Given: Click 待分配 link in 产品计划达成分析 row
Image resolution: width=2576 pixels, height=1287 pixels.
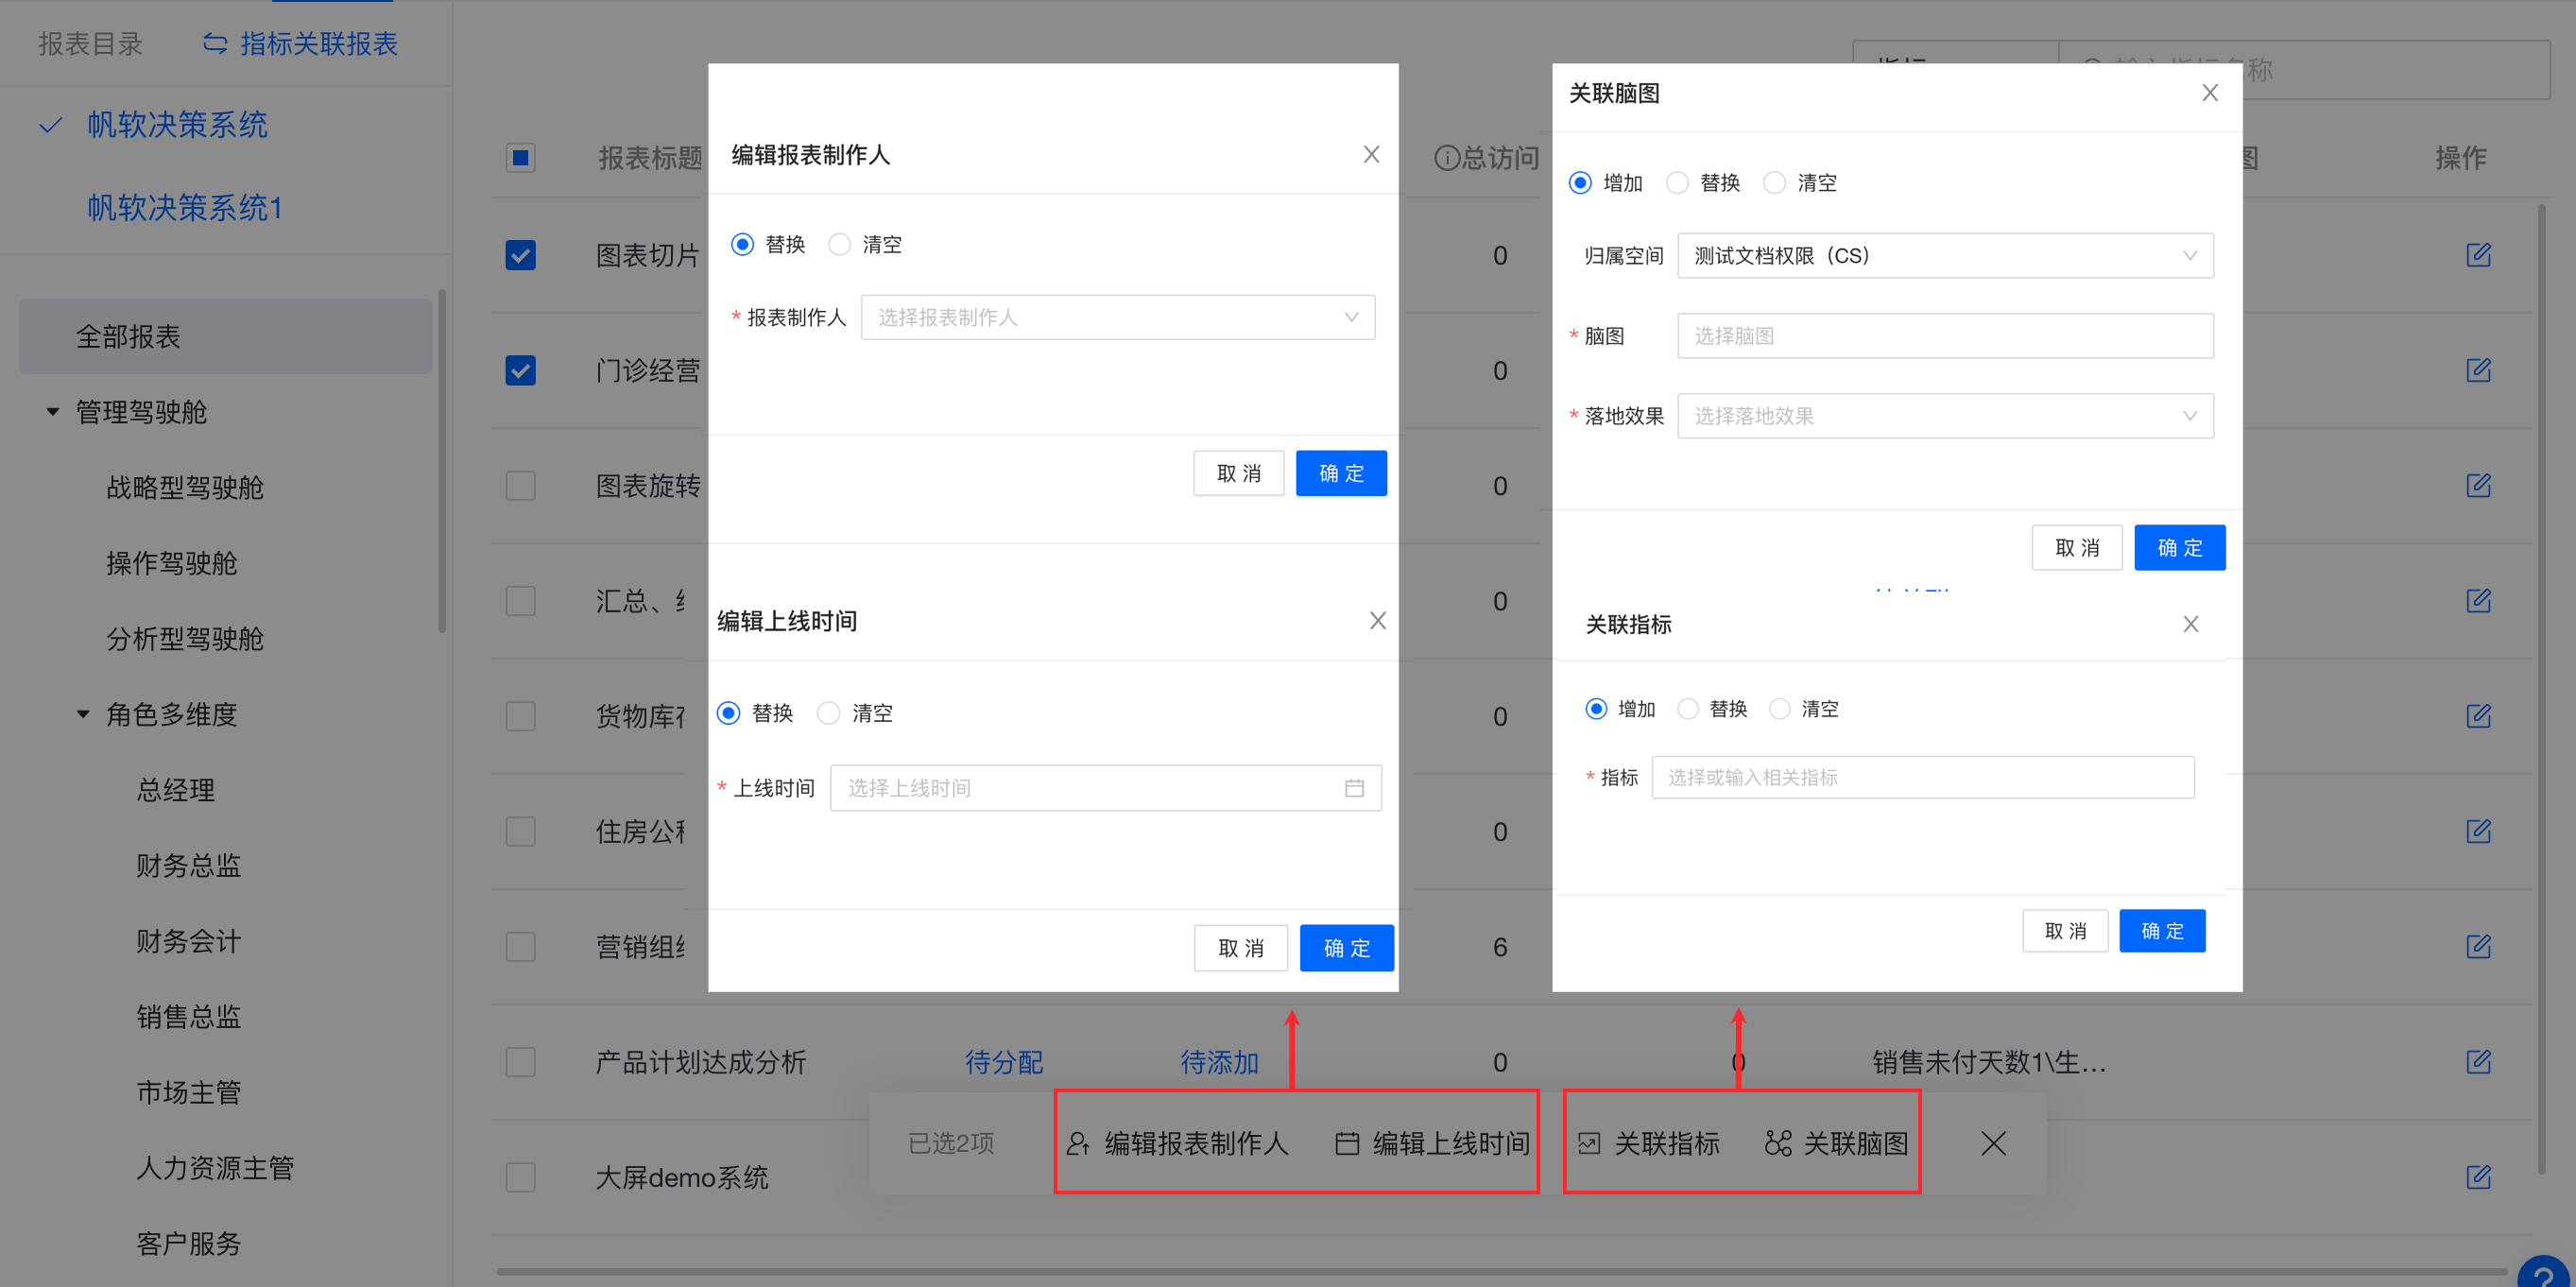Looking at the screenshot, I should coord(1003,1062).
